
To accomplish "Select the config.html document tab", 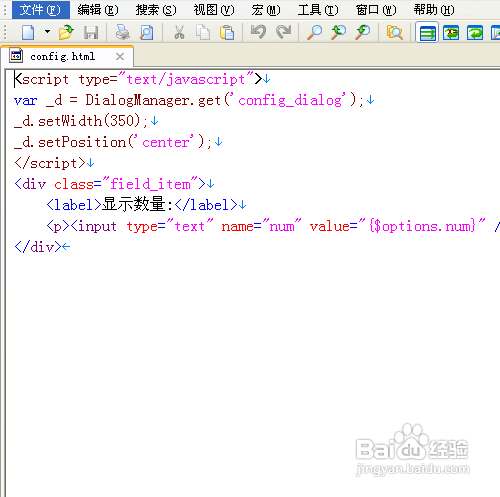I will (x=67, y=56).
